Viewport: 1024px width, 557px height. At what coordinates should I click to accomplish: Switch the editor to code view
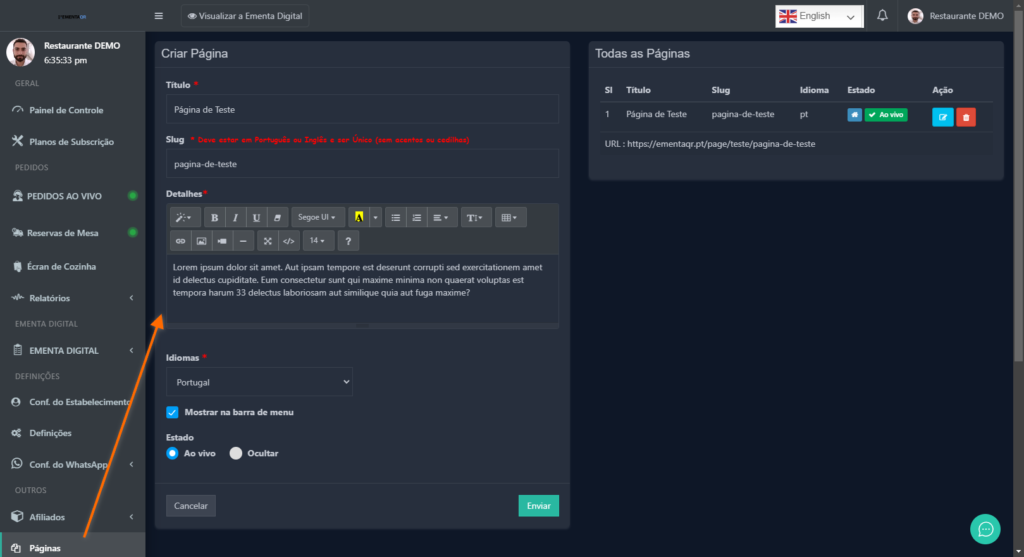click(x=288, y=241)
